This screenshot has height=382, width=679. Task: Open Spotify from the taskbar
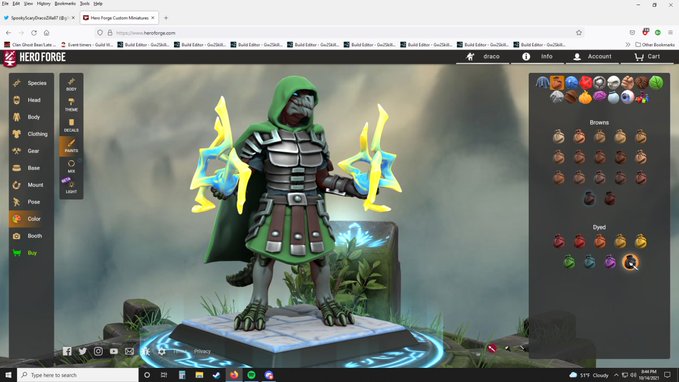point(252,375)
